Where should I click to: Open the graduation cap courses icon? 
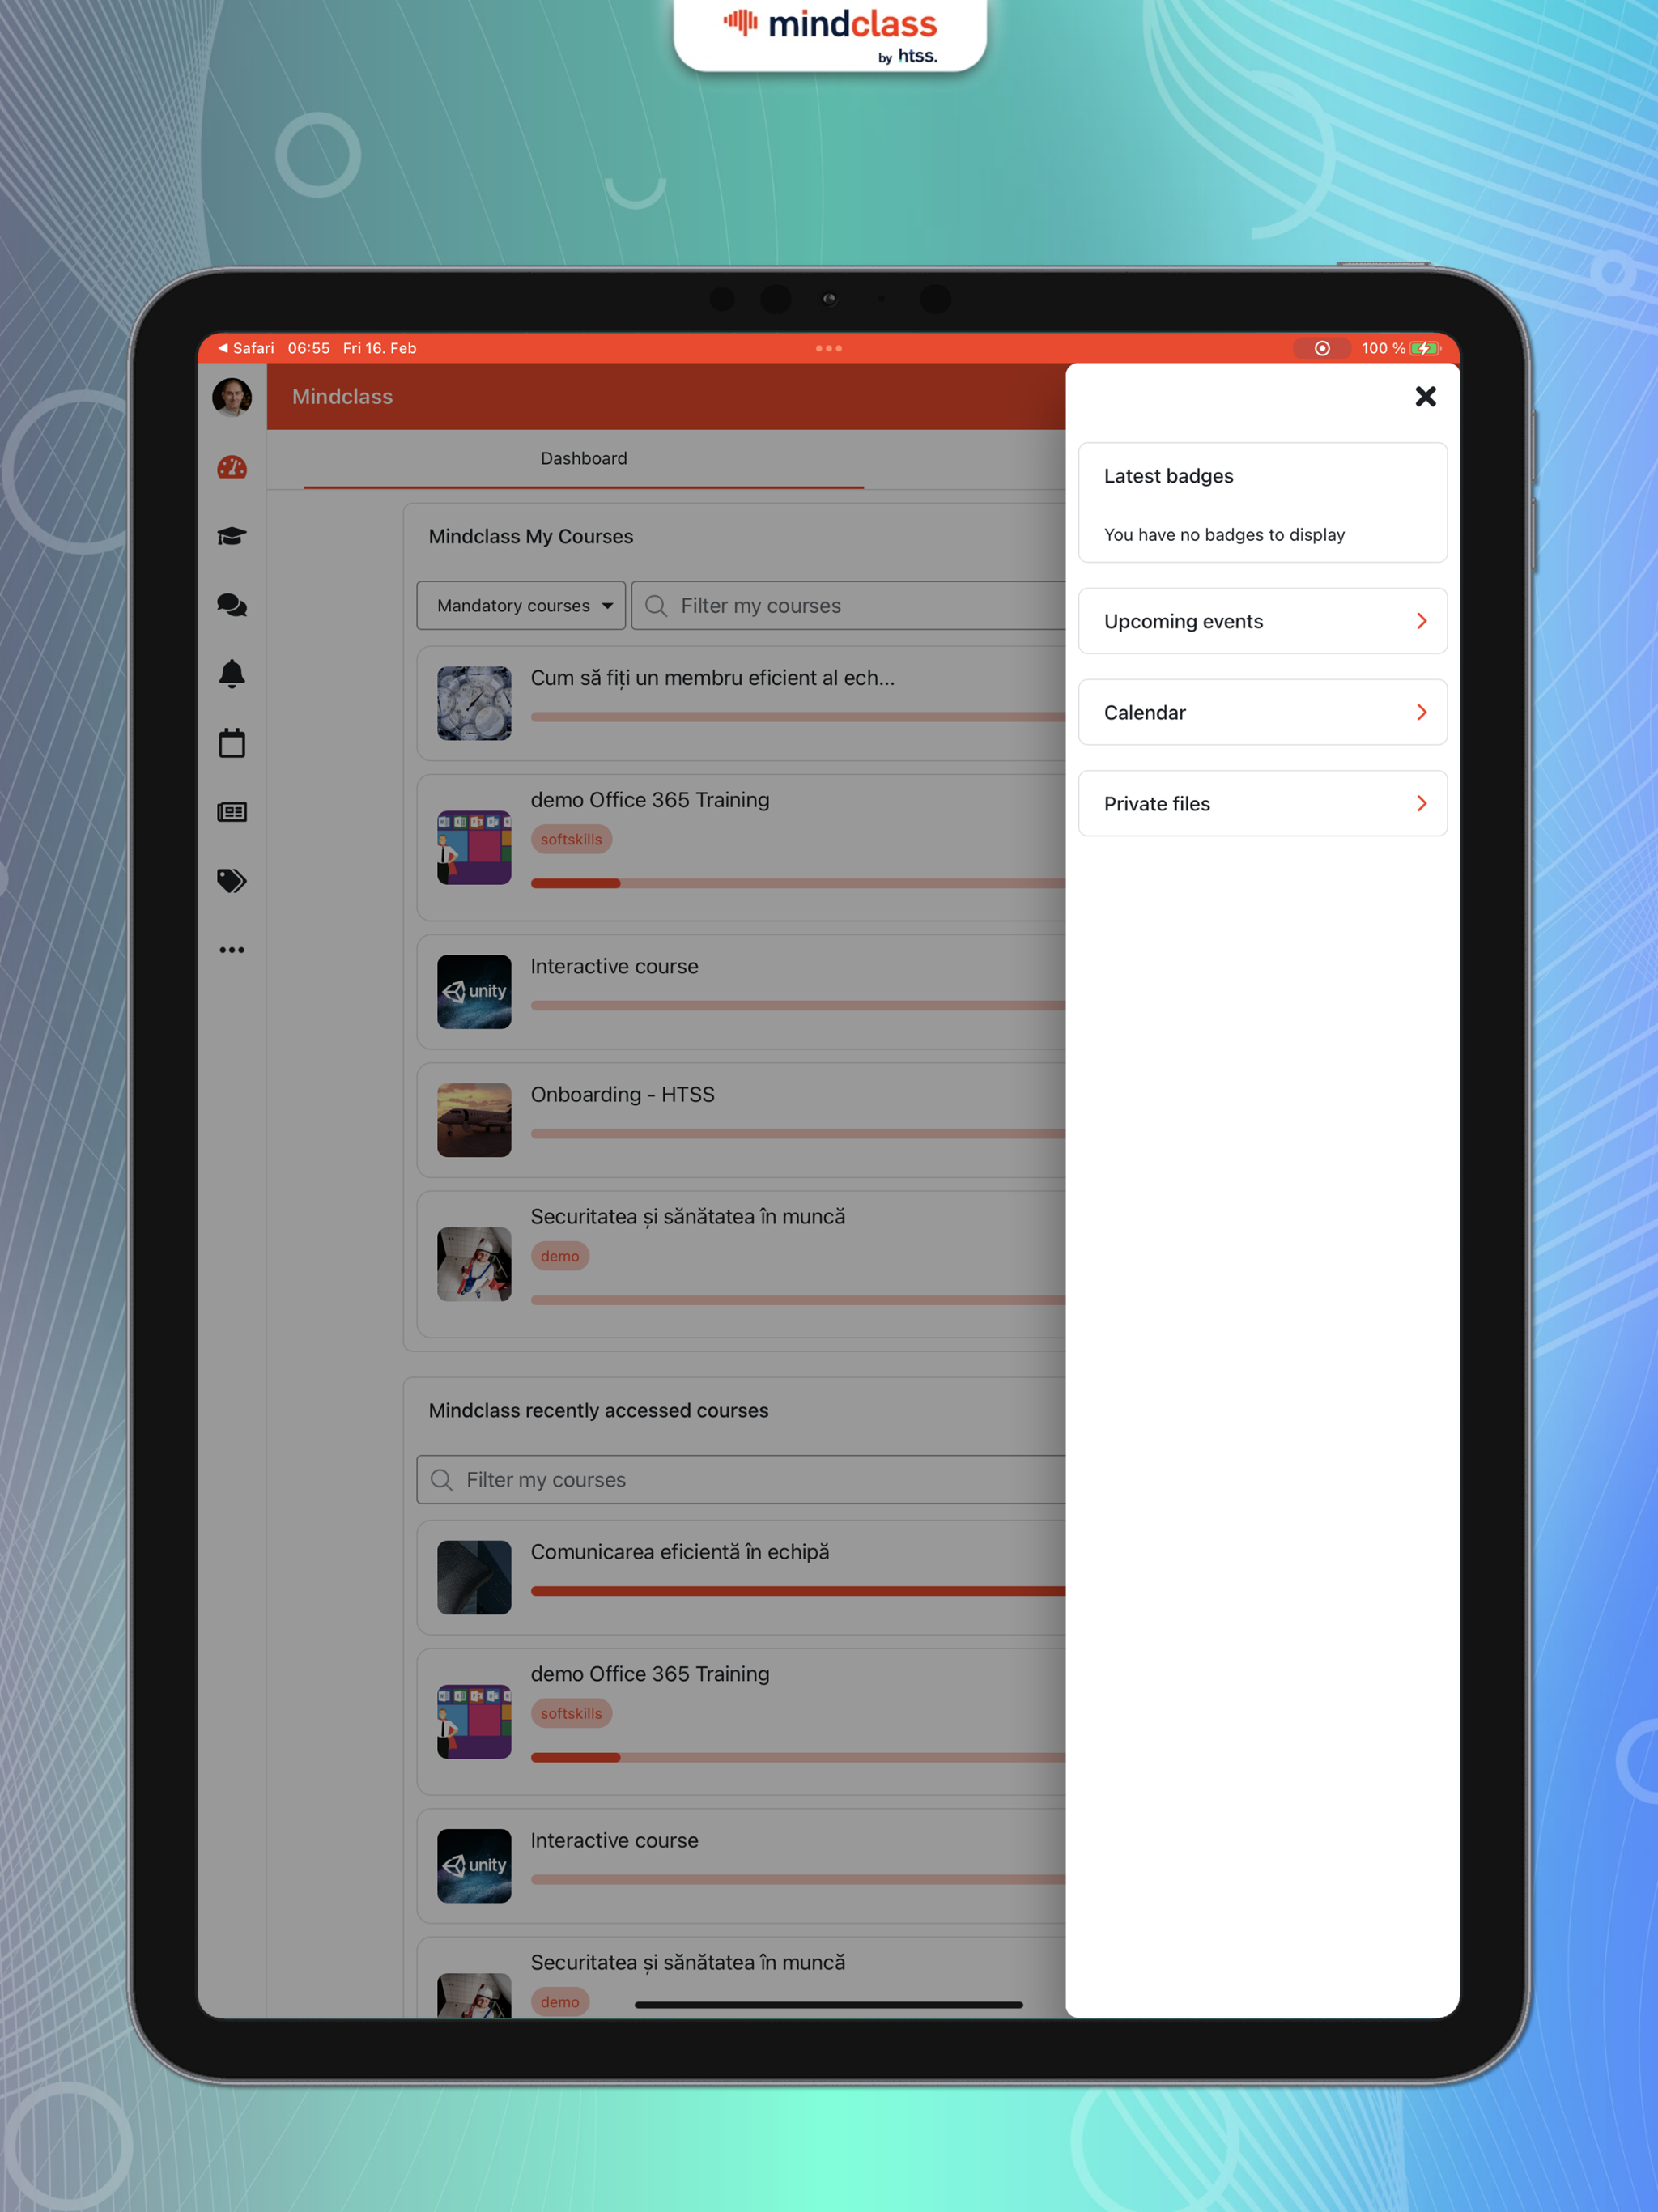(x=232, y=536)
